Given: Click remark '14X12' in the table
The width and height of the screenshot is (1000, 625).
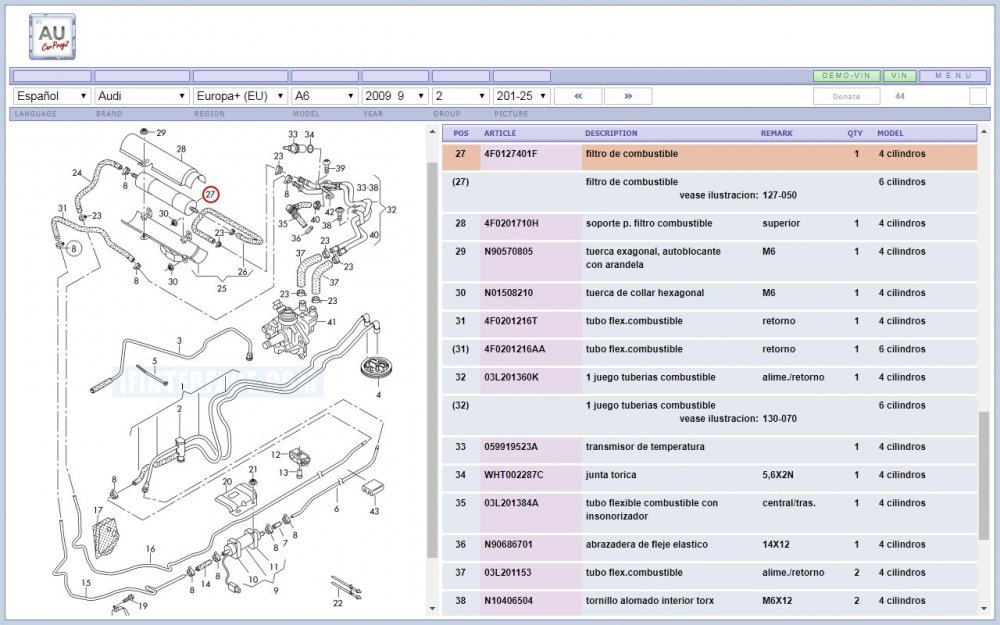Looking at the screenshot, I should click(776, 544).
